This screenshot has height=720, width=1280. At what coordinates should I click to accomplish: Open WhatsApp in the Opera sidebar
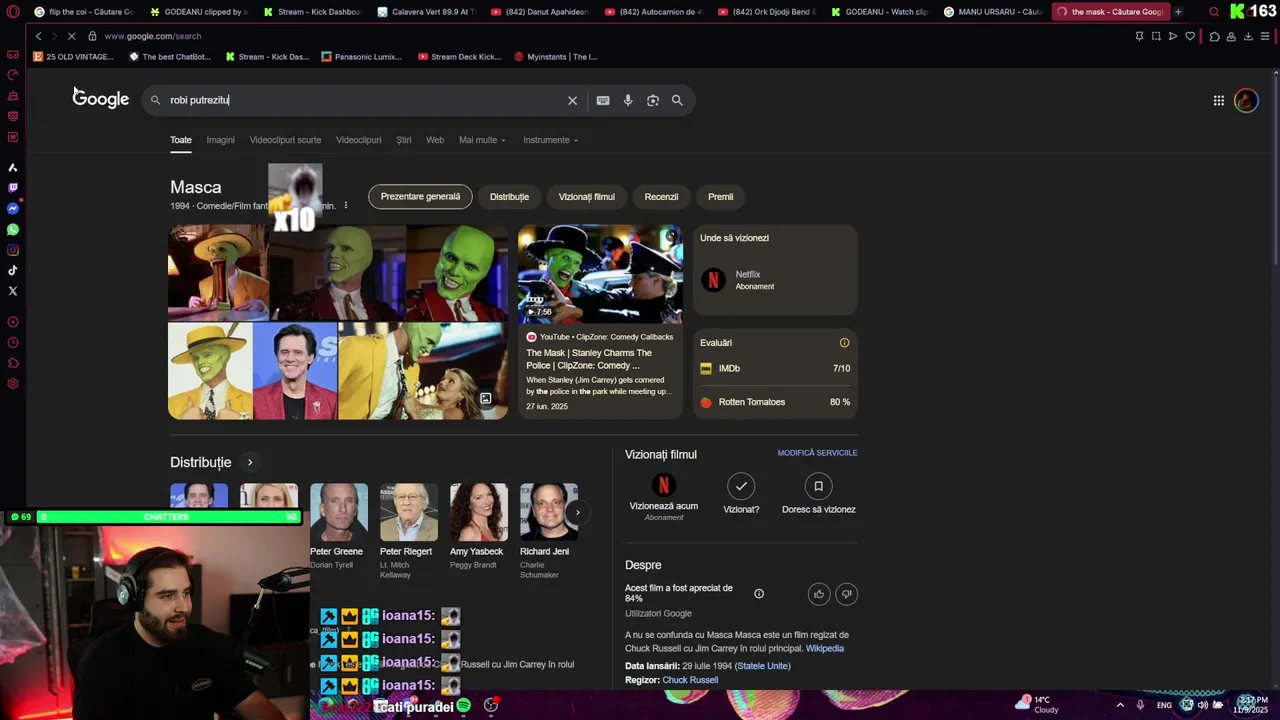[x=12, y=229]
